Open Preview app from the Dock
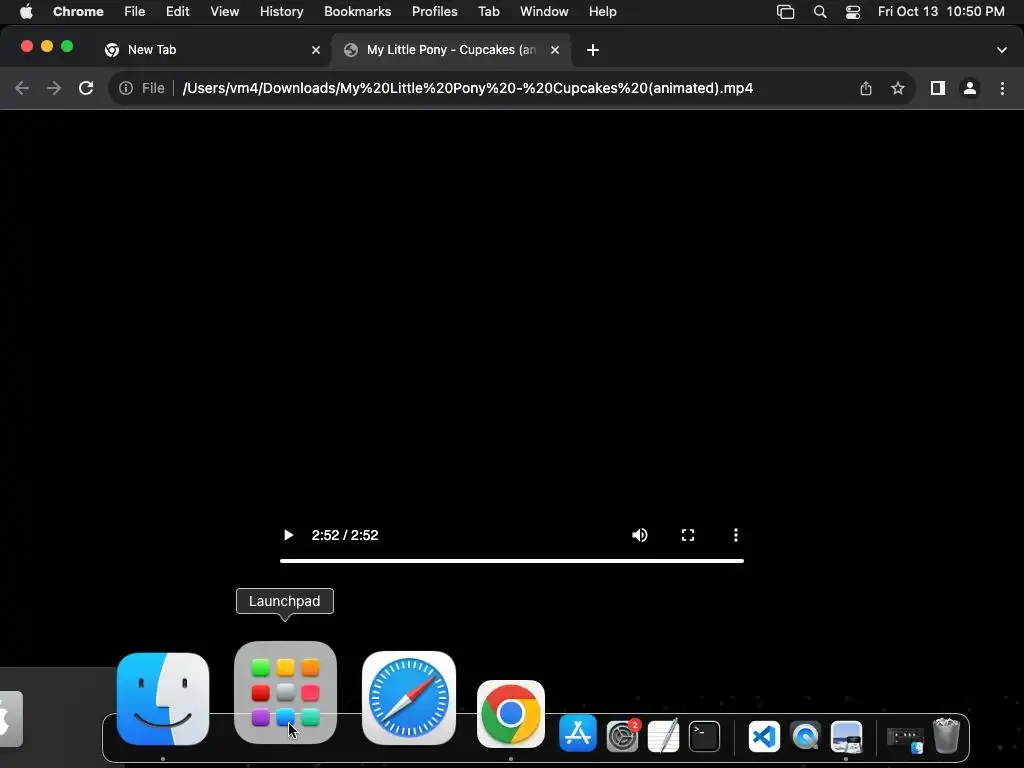 [846, 737]
